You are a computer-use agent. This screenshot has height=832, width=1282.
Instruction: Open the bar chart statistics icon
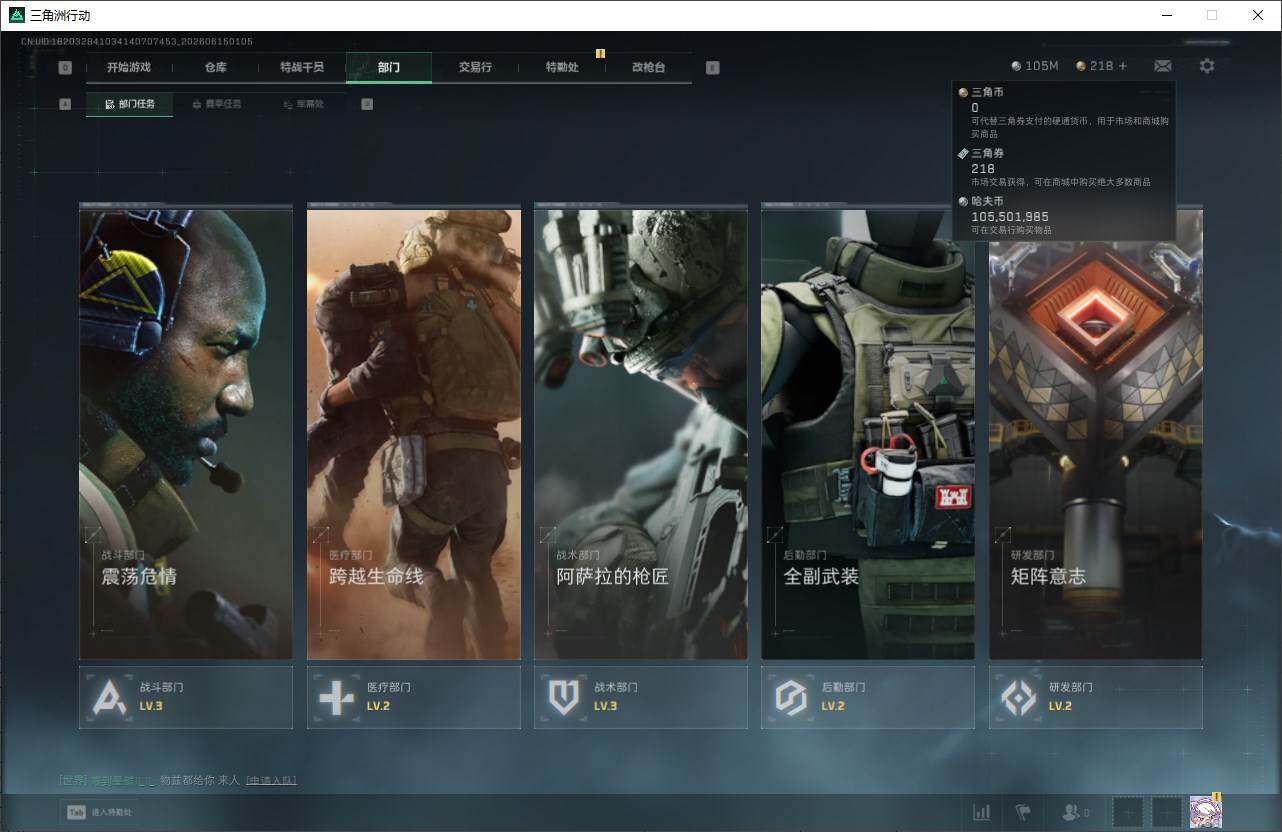point(982,812)
